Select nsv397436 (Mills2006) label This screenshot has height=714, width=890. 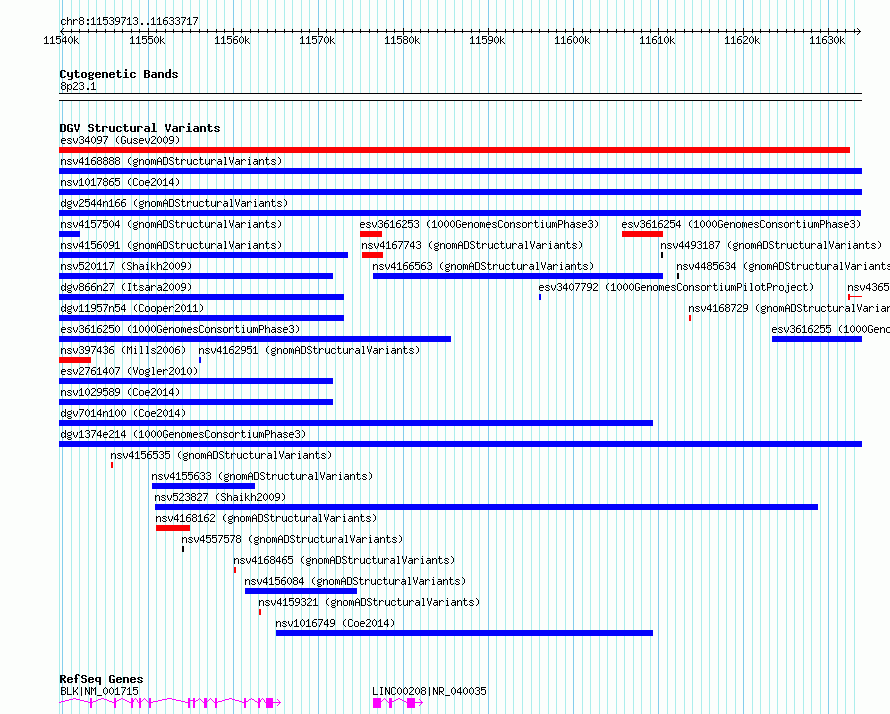point(123,350)
